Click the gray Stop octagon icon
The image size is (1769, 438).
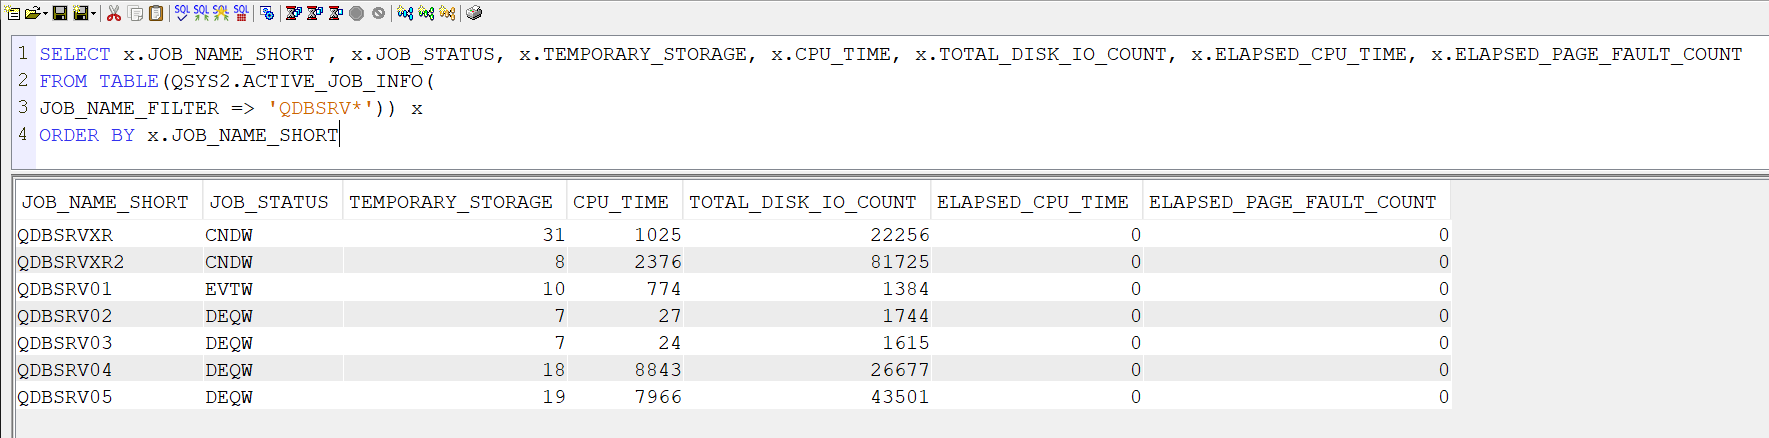click(356, 13)
